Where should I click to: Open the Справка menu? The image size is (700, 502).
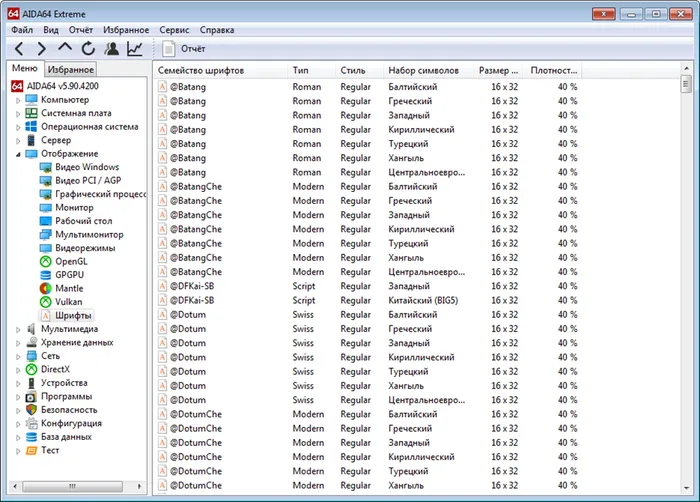[x=217, y=30]
